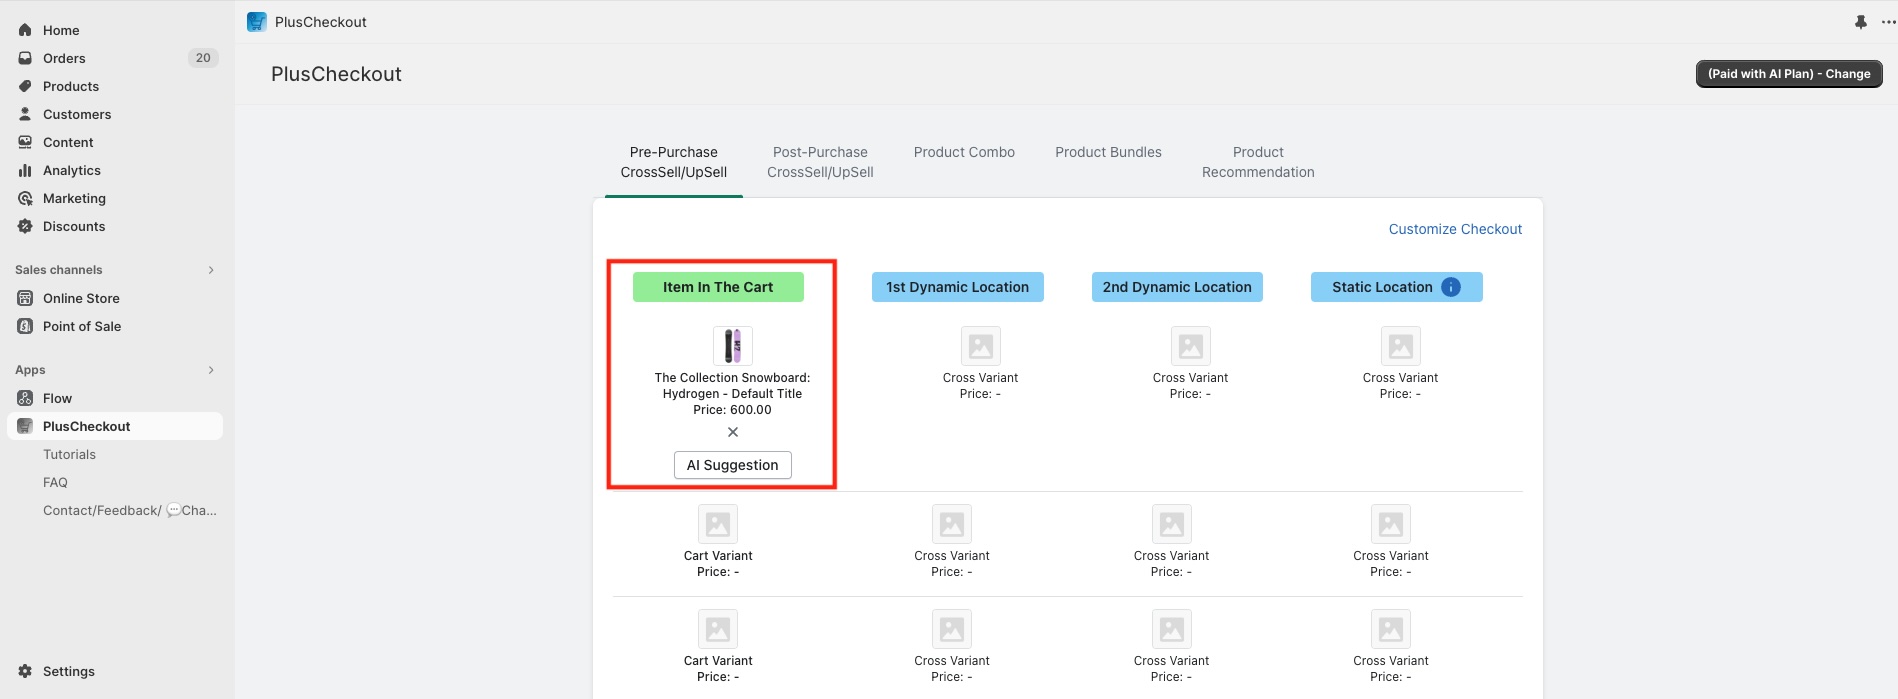1898x699 pixels.
Task: Remove the Hydrogen snowboard cart item
Action: pos(733,432)
